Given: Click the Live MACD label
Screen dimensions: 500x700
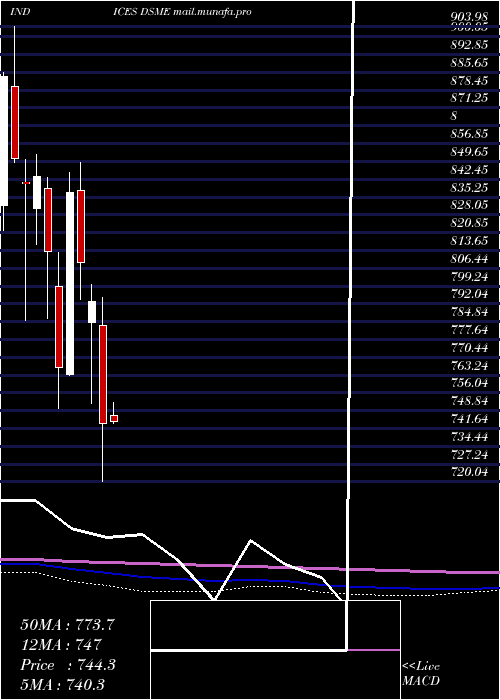Looking at the screenshot, I should [x=421, y=673].
